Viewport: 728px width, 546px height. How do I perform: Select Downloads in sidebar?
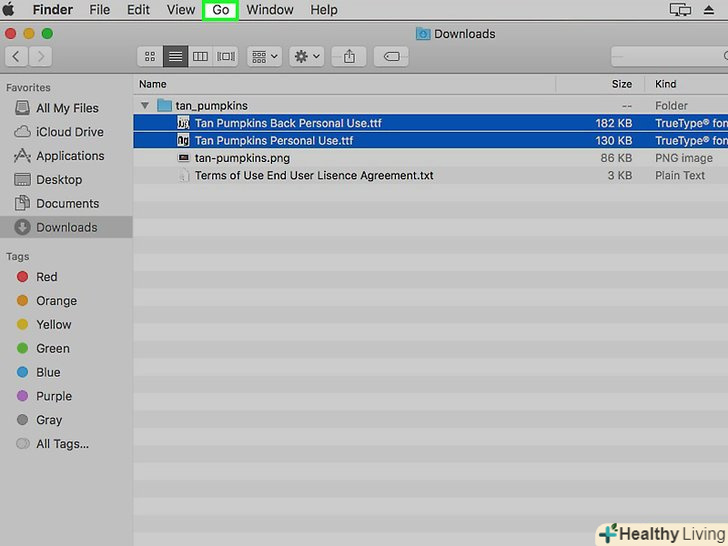(x=66, y=228)
